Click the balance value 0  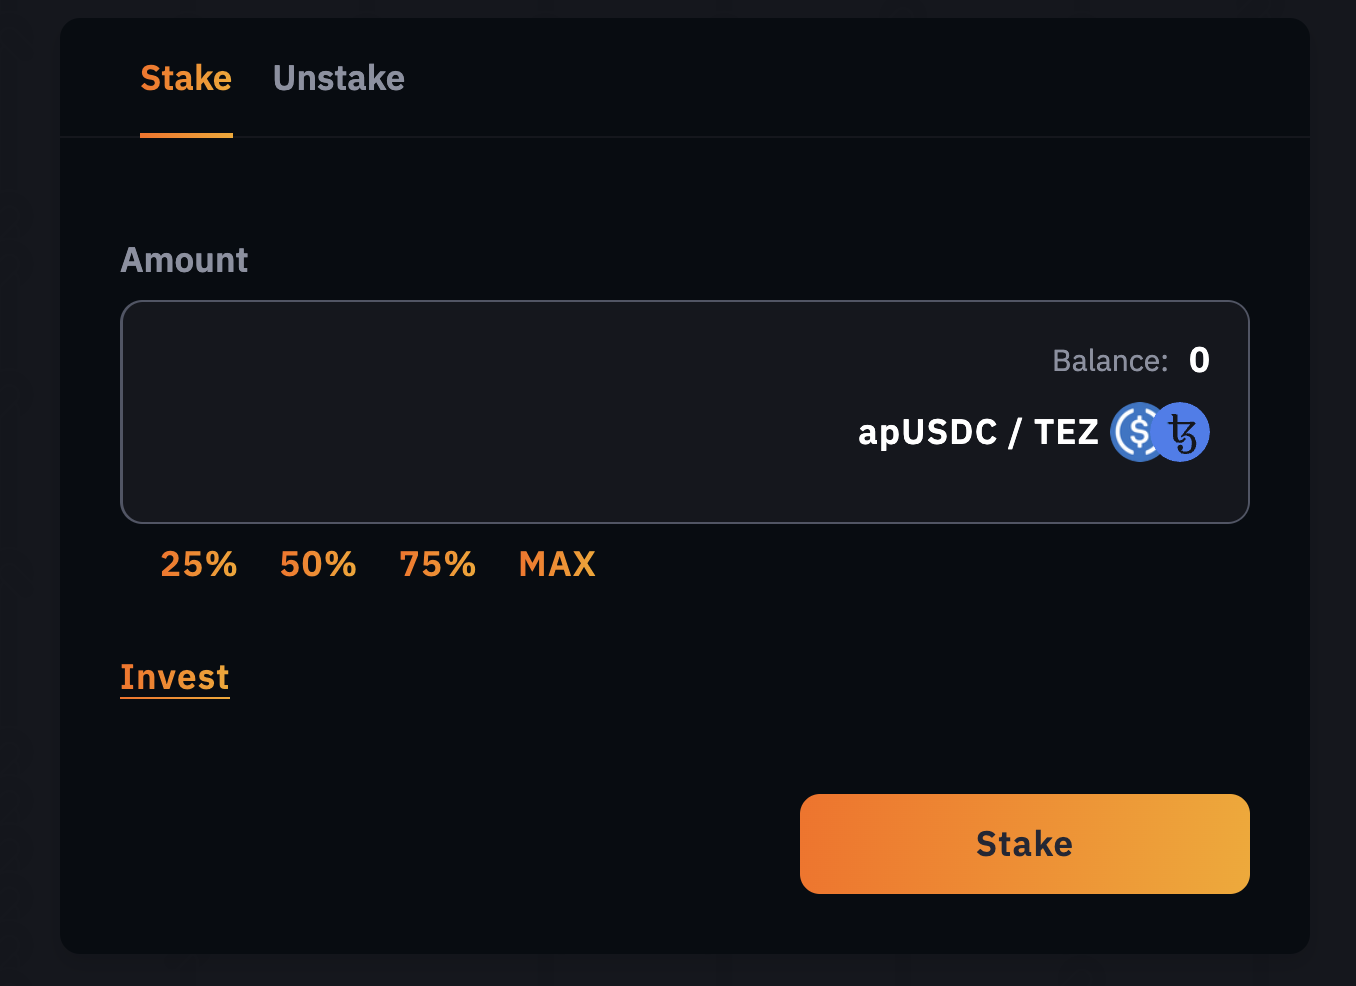point(1199,360)
